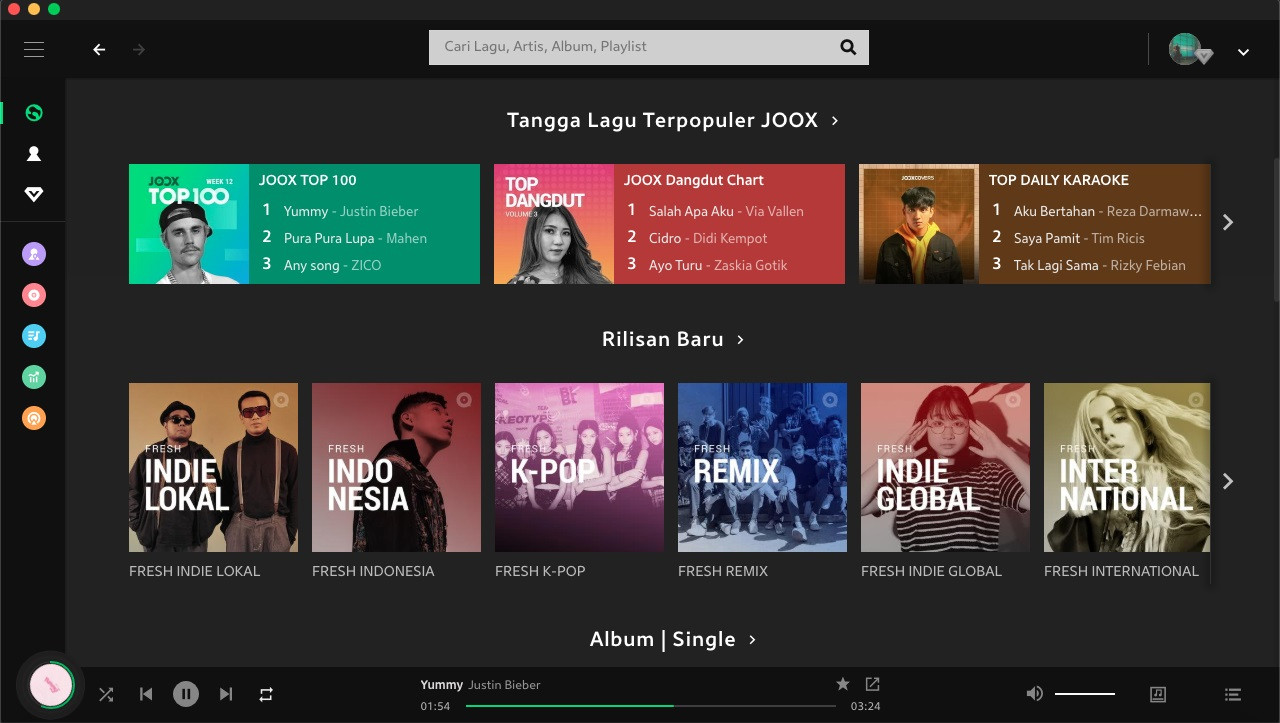Open the orange radio sidebar icon
The height and width of the screenshot is (723, 1280).
tap(34, 418)
